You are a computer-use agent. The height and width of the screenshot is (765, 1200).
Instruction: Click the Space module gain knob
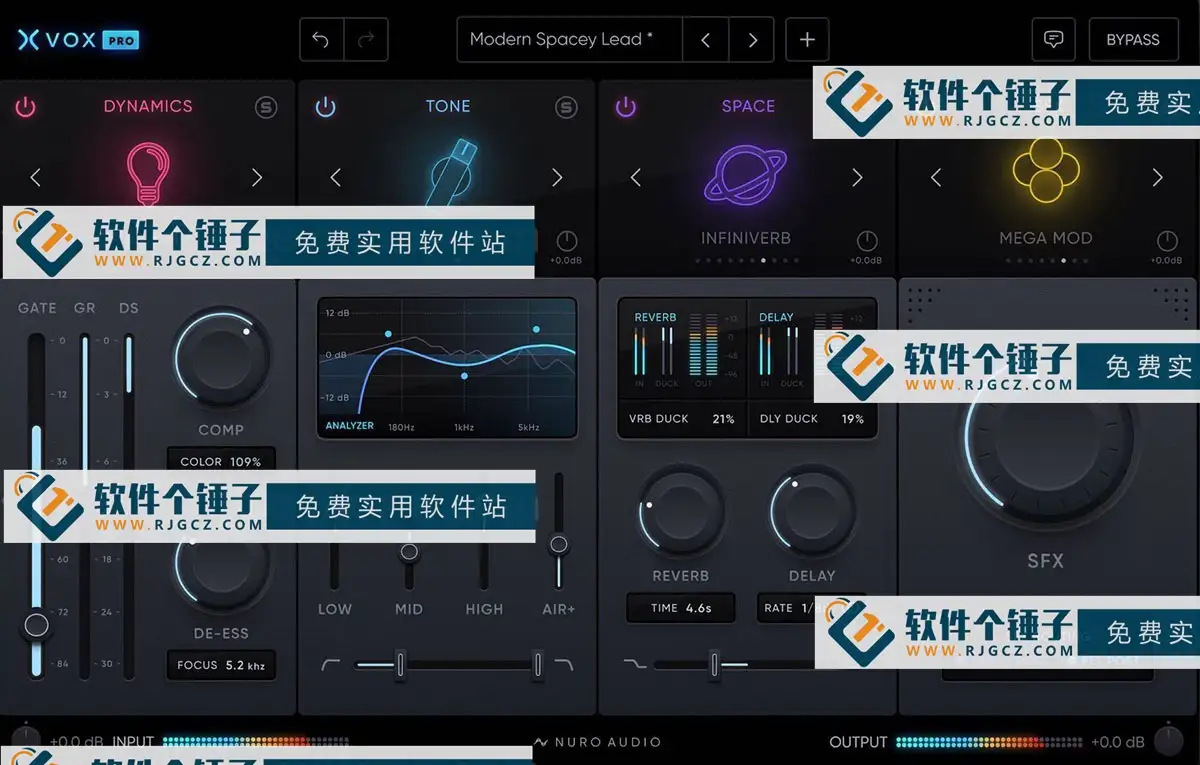click(867, 241)
